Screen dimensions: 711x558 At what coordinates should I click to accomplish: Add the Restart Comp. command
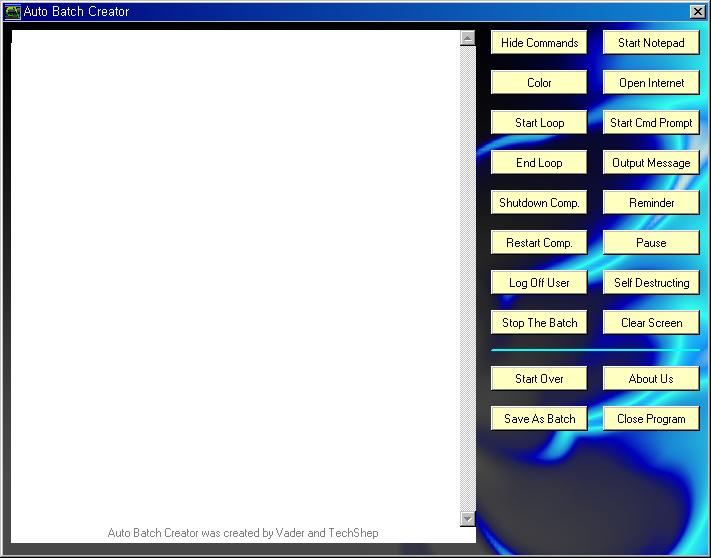[x=539, y=243]
